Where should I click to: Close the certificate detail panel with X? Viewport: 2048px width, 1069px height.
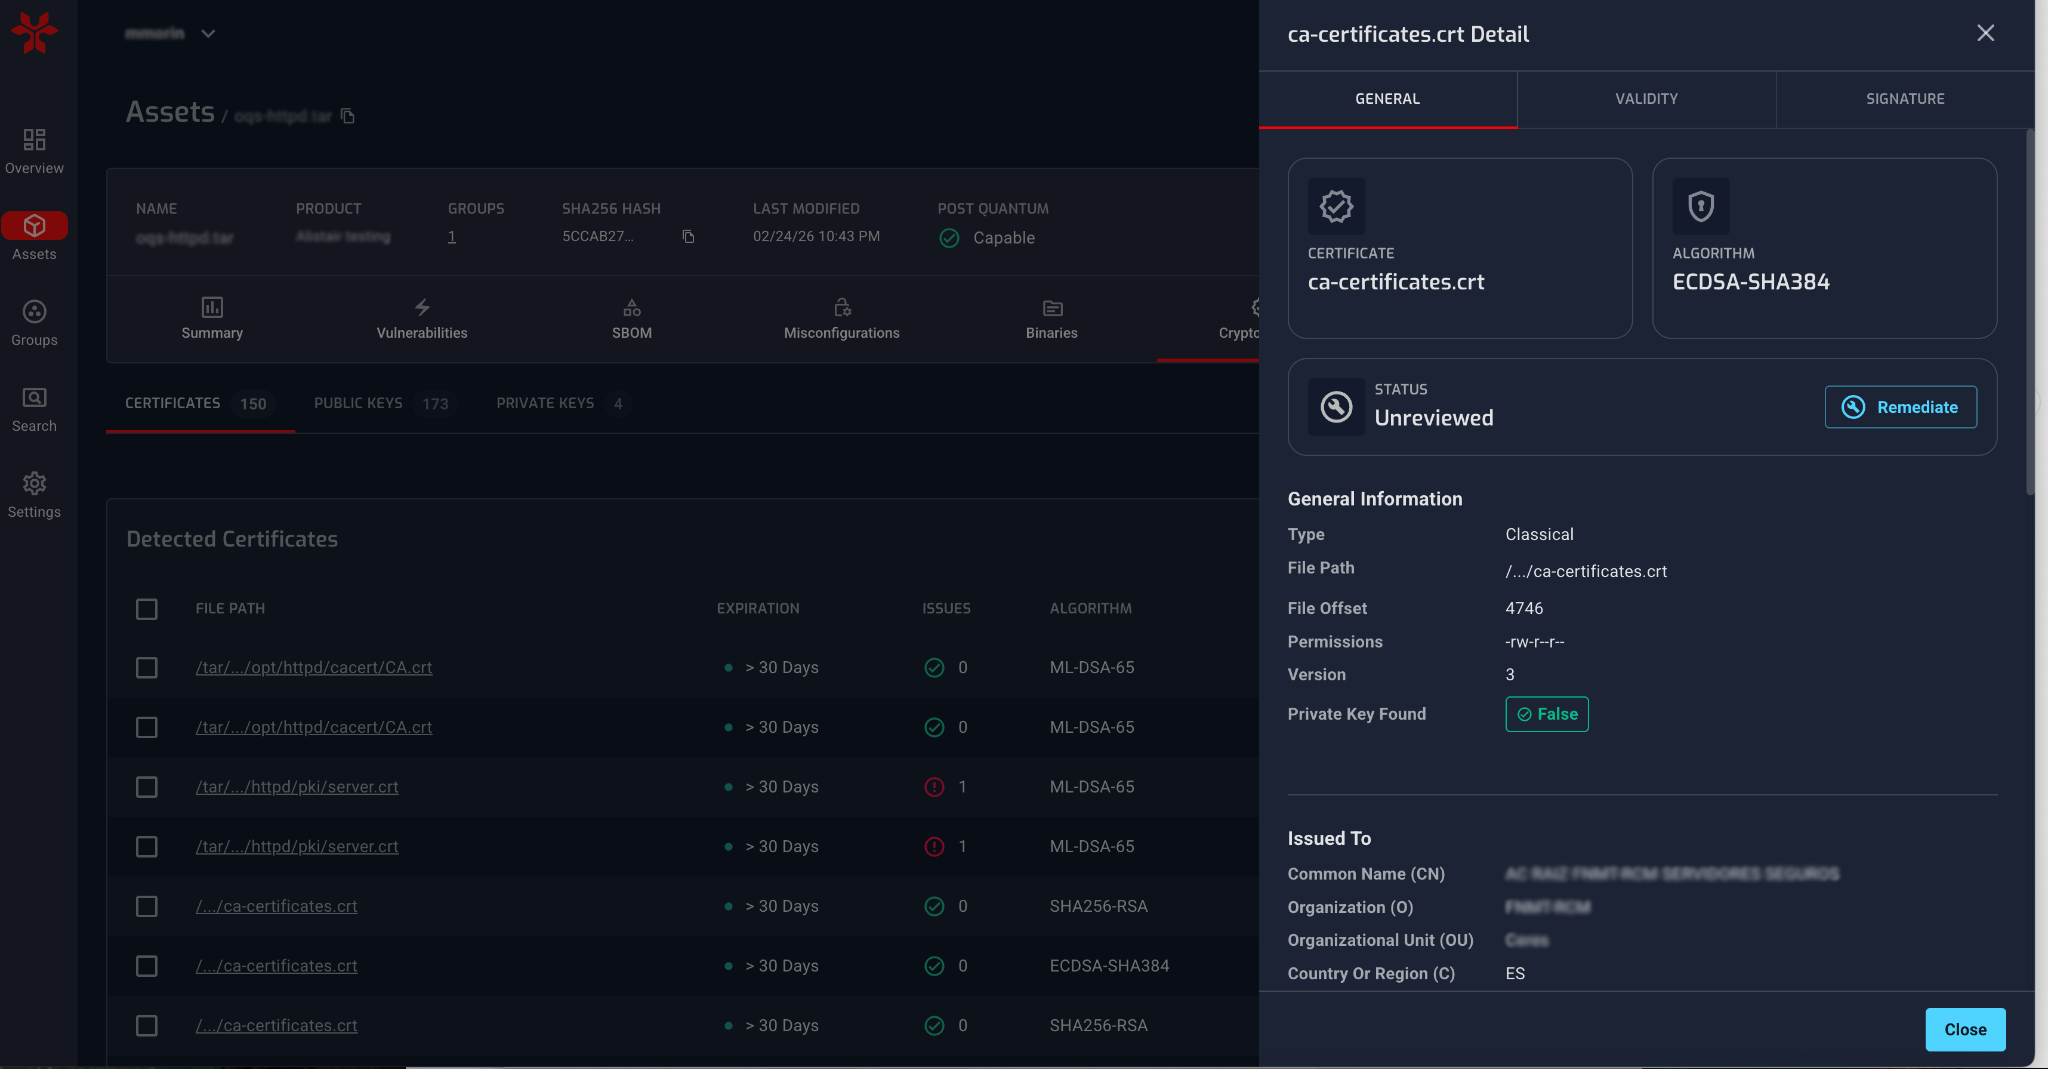point(1985,33)
